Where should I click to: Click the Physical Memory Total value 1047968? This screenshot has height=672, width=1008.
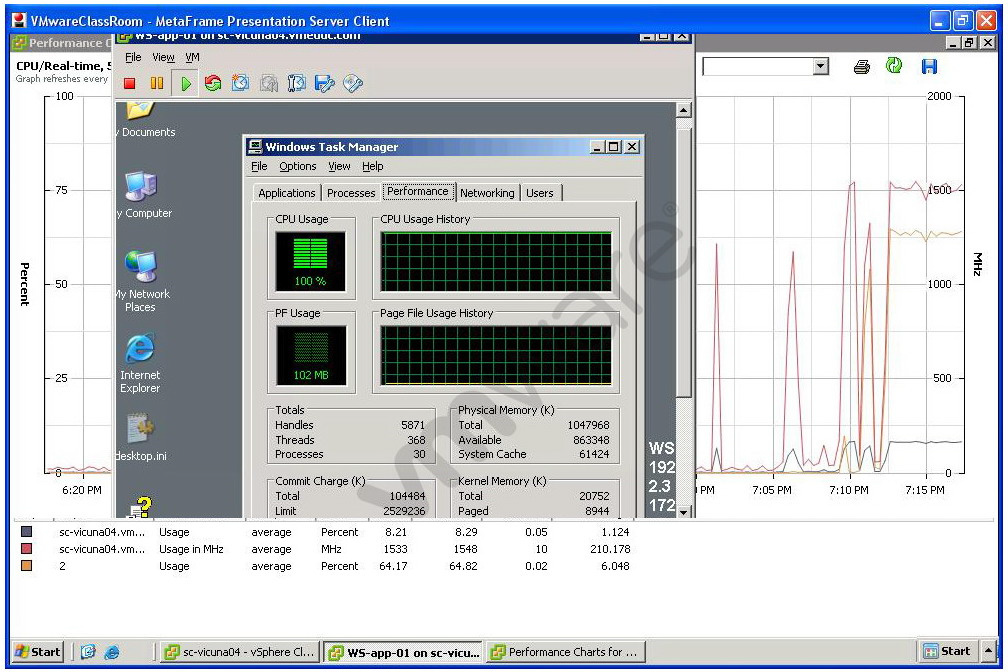[588, 425]
